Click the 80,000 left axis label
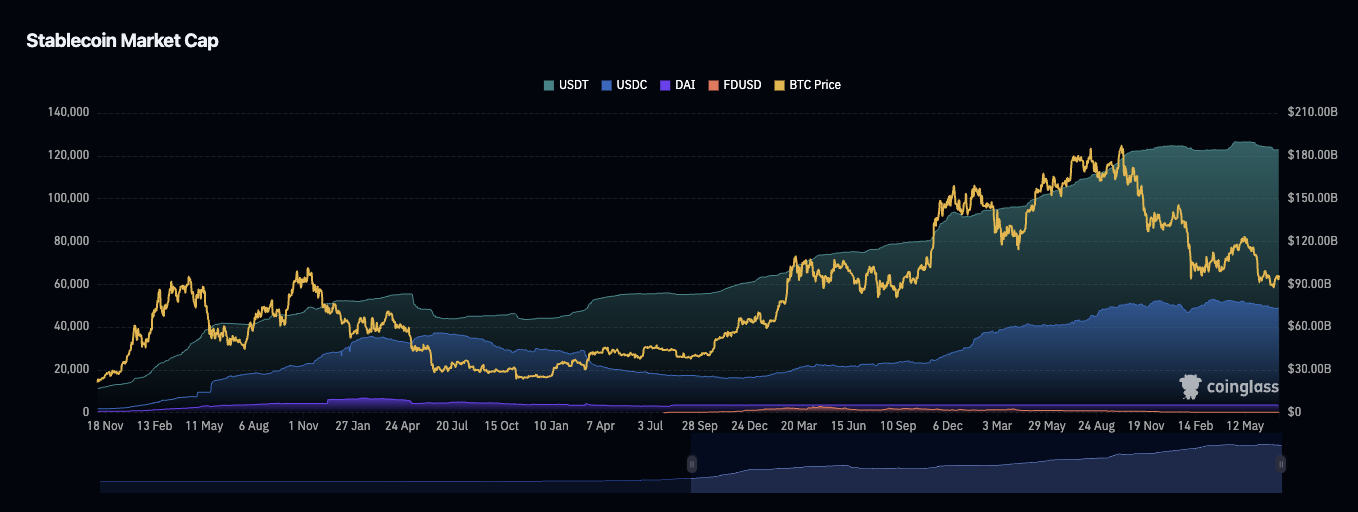 (x=71, y=241)
